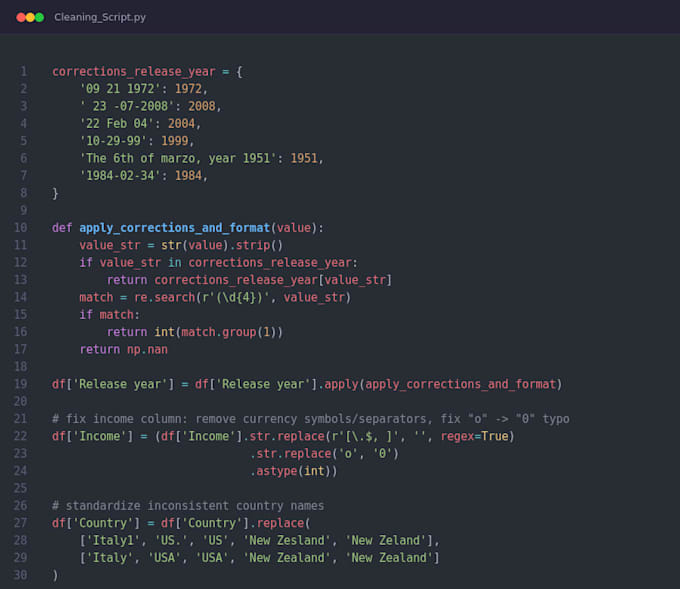680x589 pixels.
Task: Click the value 1999 on line 5
Action: coord(174,141)
